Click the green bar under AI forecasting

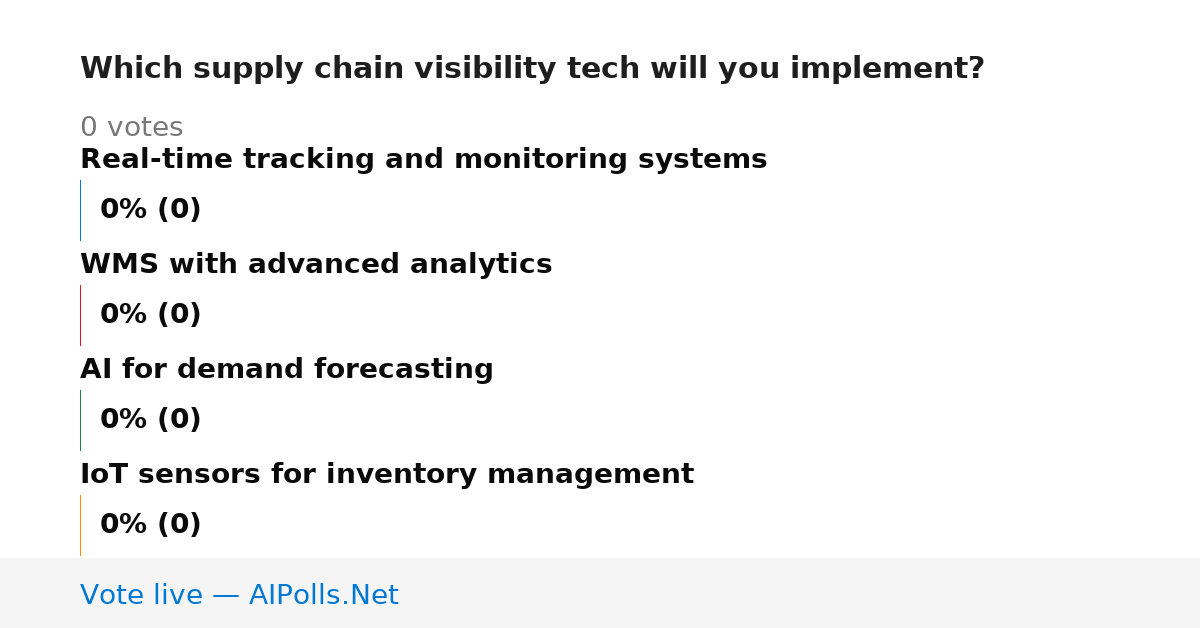(80, 420)
